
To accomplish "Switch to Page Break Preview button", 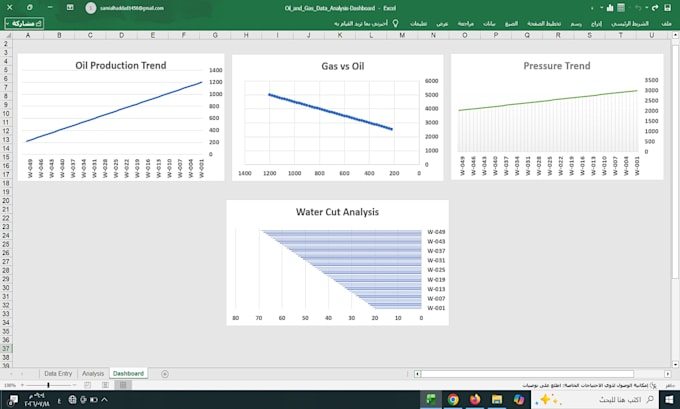I will (87, 385).
